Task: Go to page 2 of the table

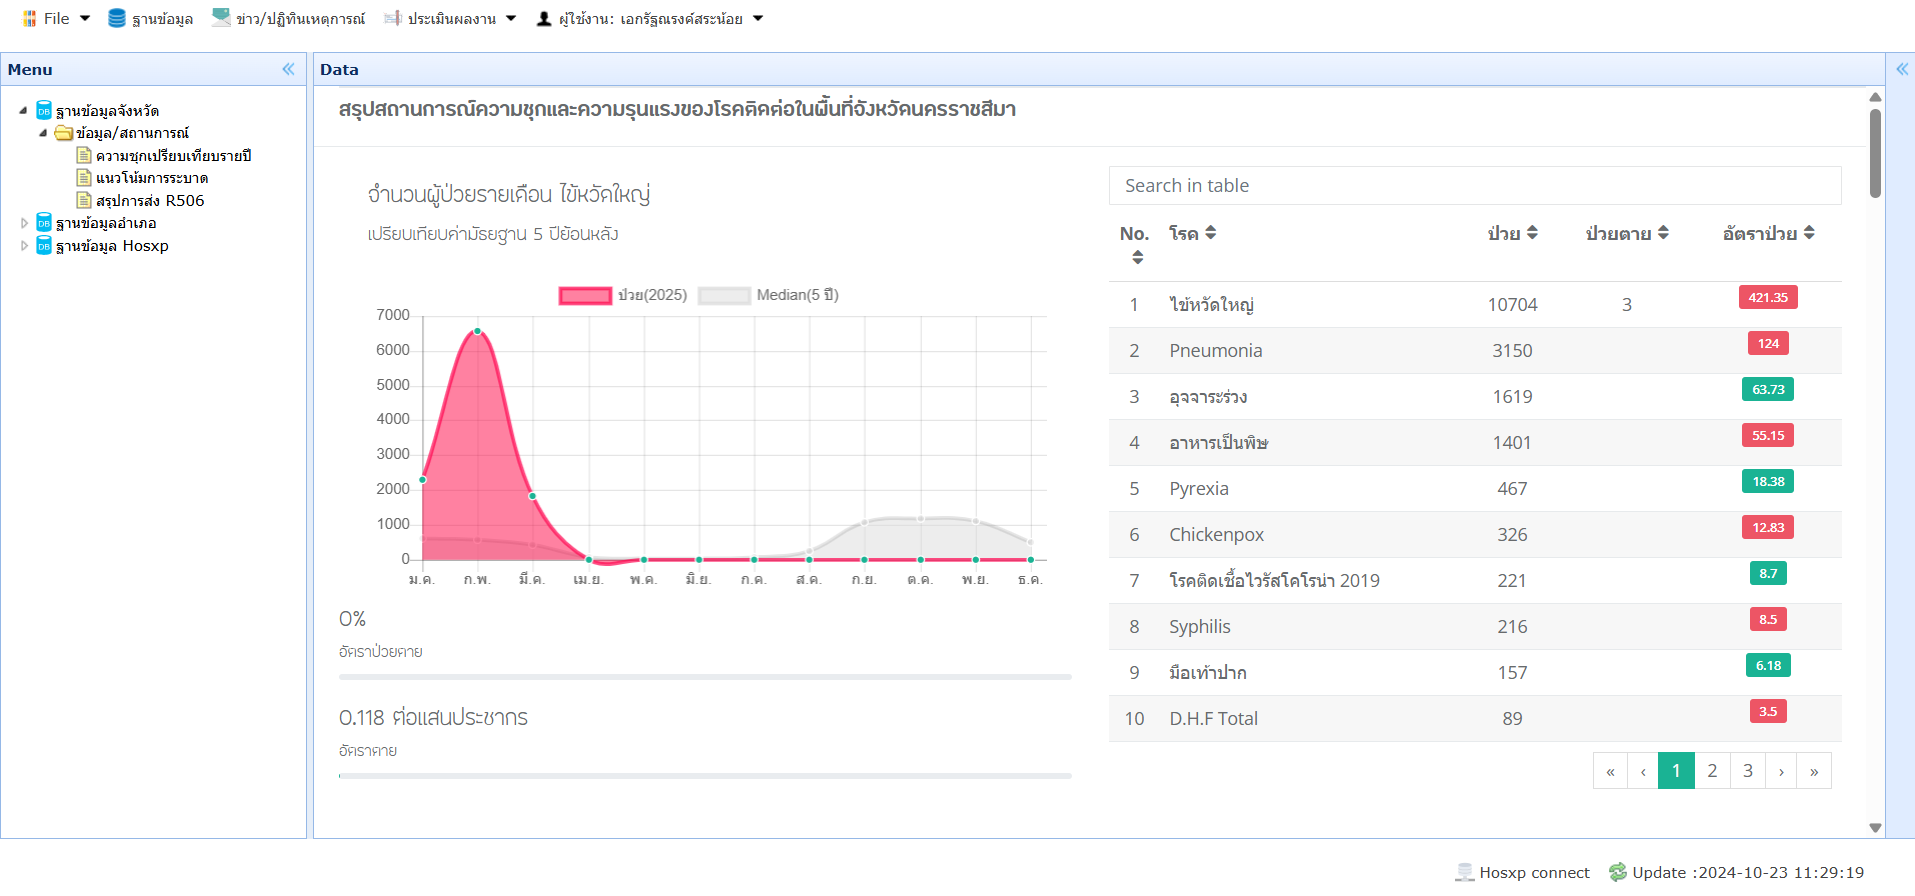Action: coord(1712,771)
